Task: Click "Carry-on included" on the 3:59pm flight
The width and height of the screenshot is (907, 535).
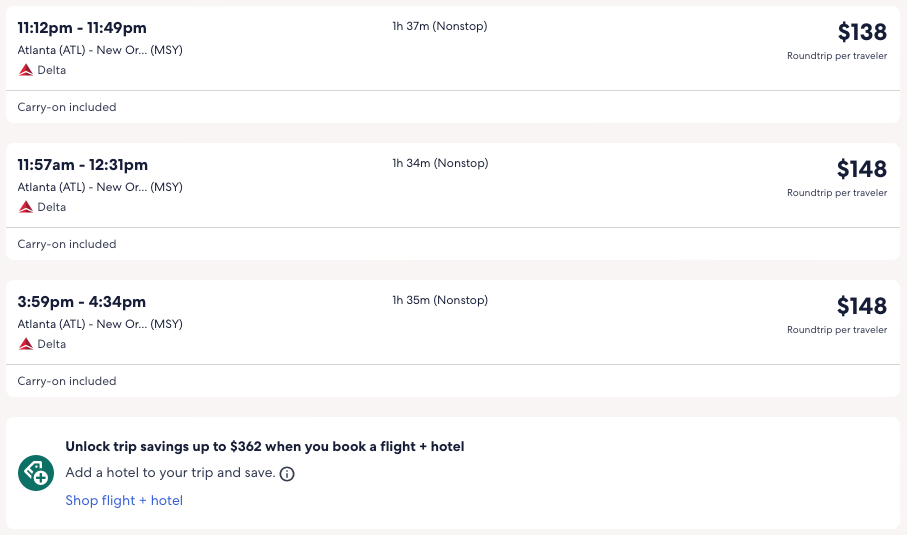Action: click(67, 381)
